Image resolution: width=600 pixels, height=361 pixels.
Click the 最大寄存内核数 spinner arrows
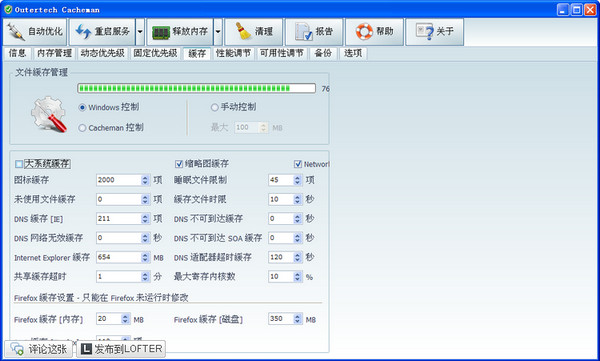pyautogui.click(x=298, y=276)
